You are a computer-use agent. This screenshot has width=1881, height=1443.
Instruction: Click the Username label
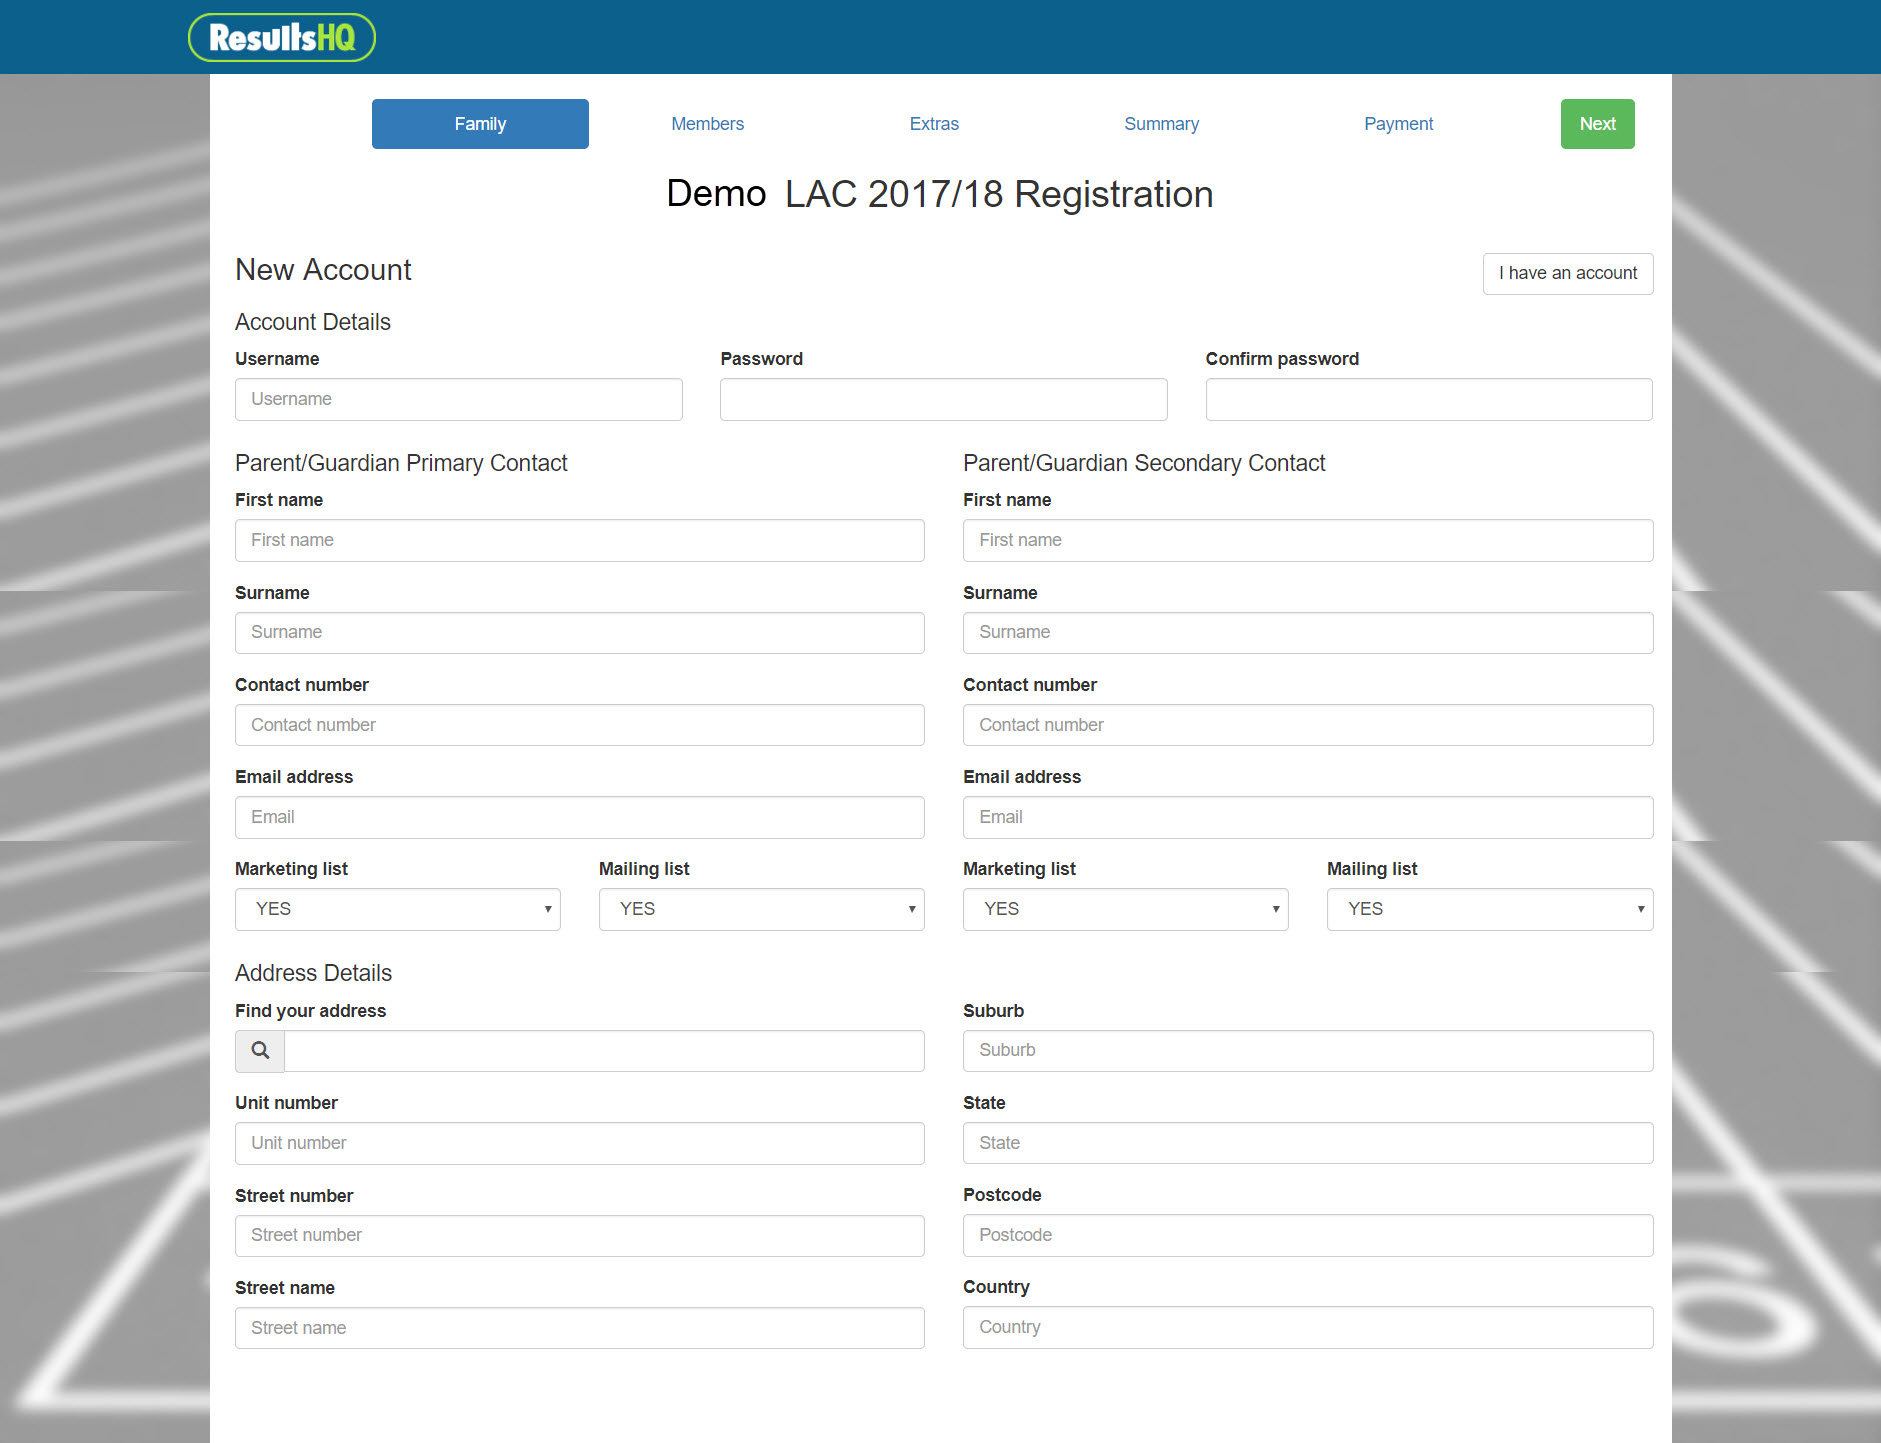(277, 359)
